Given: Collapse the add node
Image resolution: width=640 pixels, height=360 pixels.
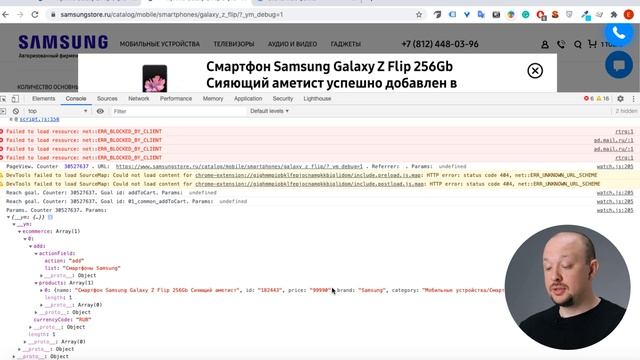Looking at the screenshot, I should pos(31,246).
